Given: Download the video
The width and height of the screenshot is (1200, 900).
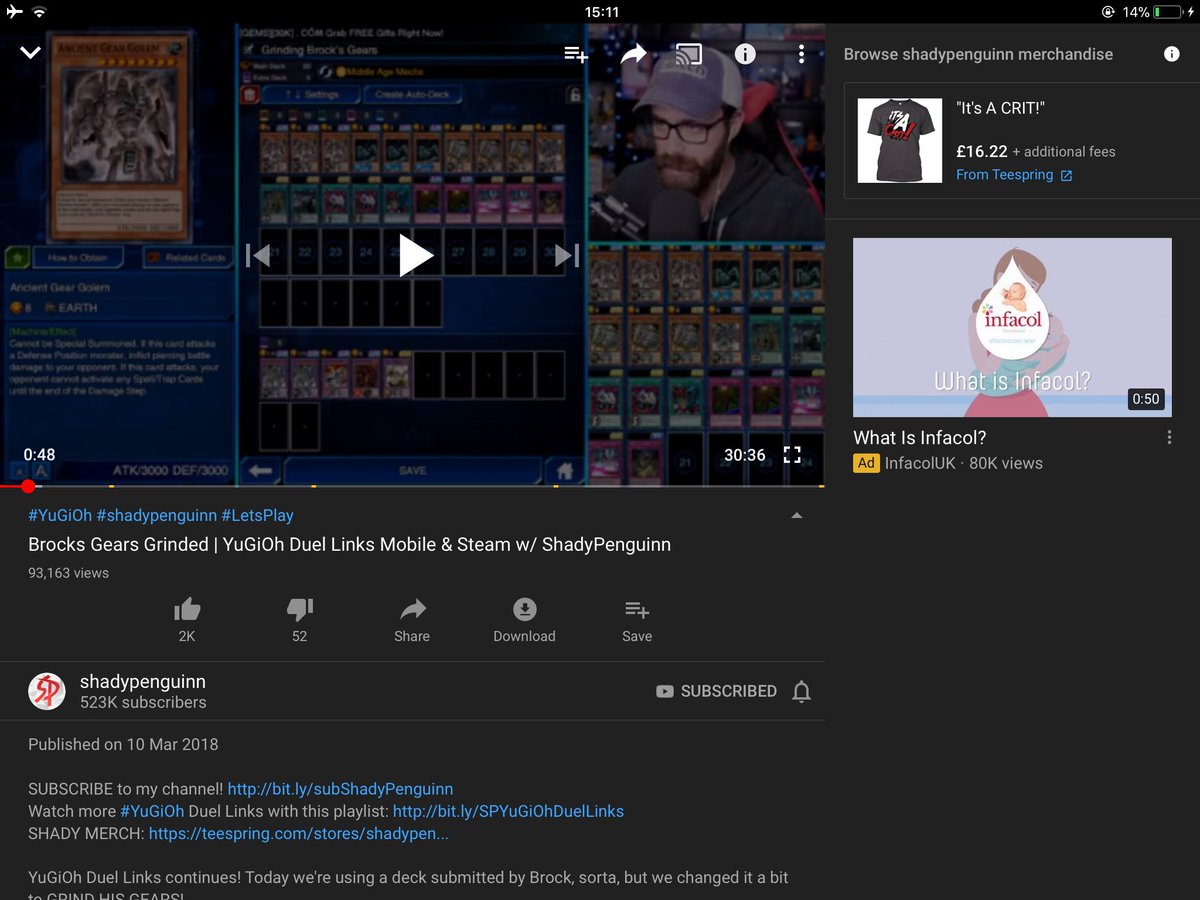Looking at the screenshot, I should click(524, 620).
